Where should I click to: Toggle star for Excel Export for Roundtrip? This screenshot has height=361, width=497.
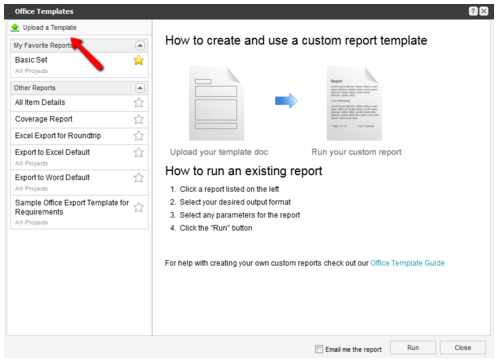tap(139, 136)
